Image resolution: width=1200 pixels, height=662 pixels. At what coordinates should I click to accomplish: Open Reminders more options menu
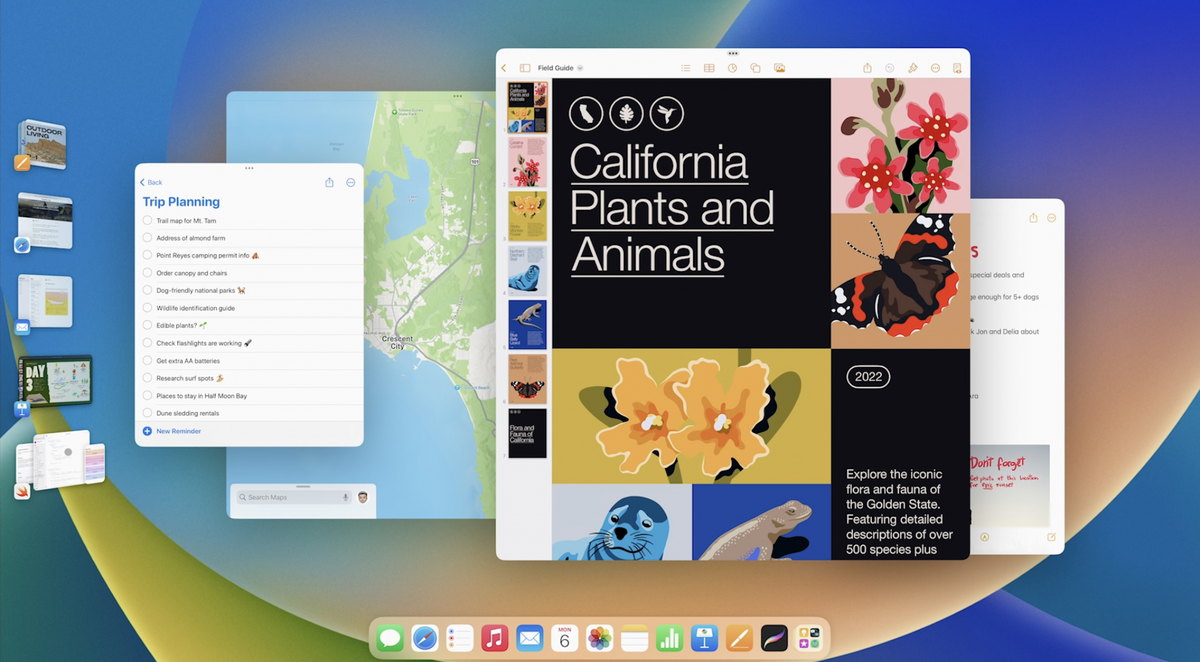coord(351,182)
